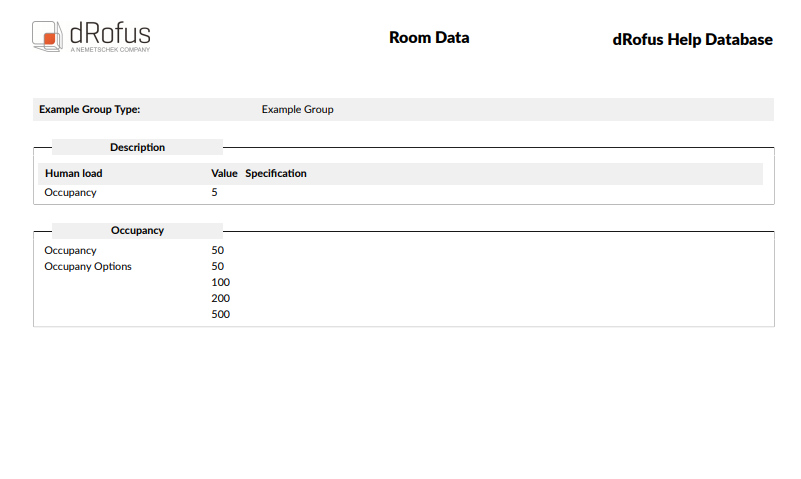Click the Human load column header

(73, 173)
